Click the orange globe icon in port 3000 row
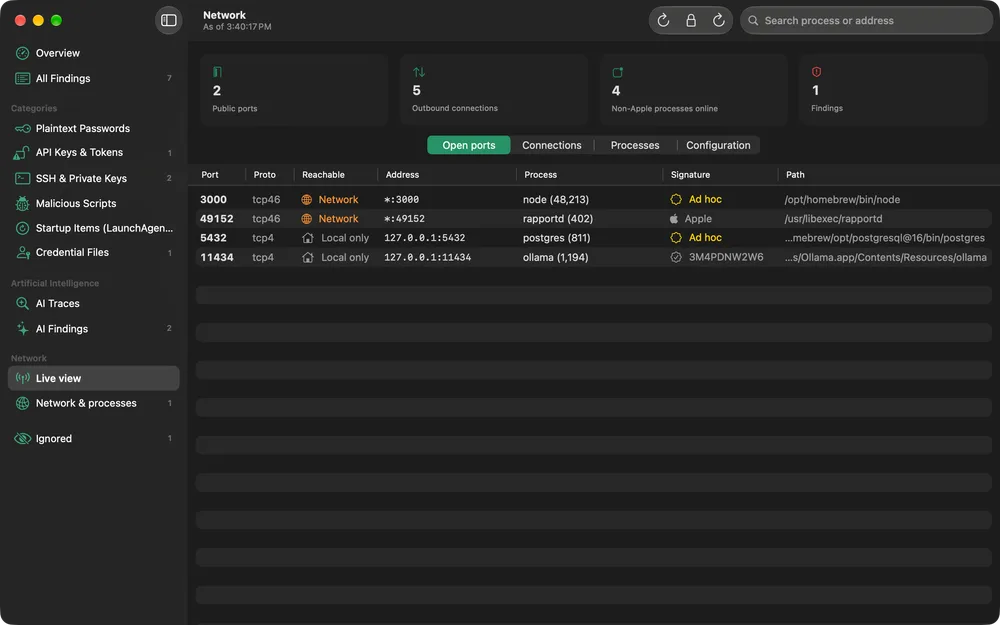 pyautogui.click(x=307, y=200)
